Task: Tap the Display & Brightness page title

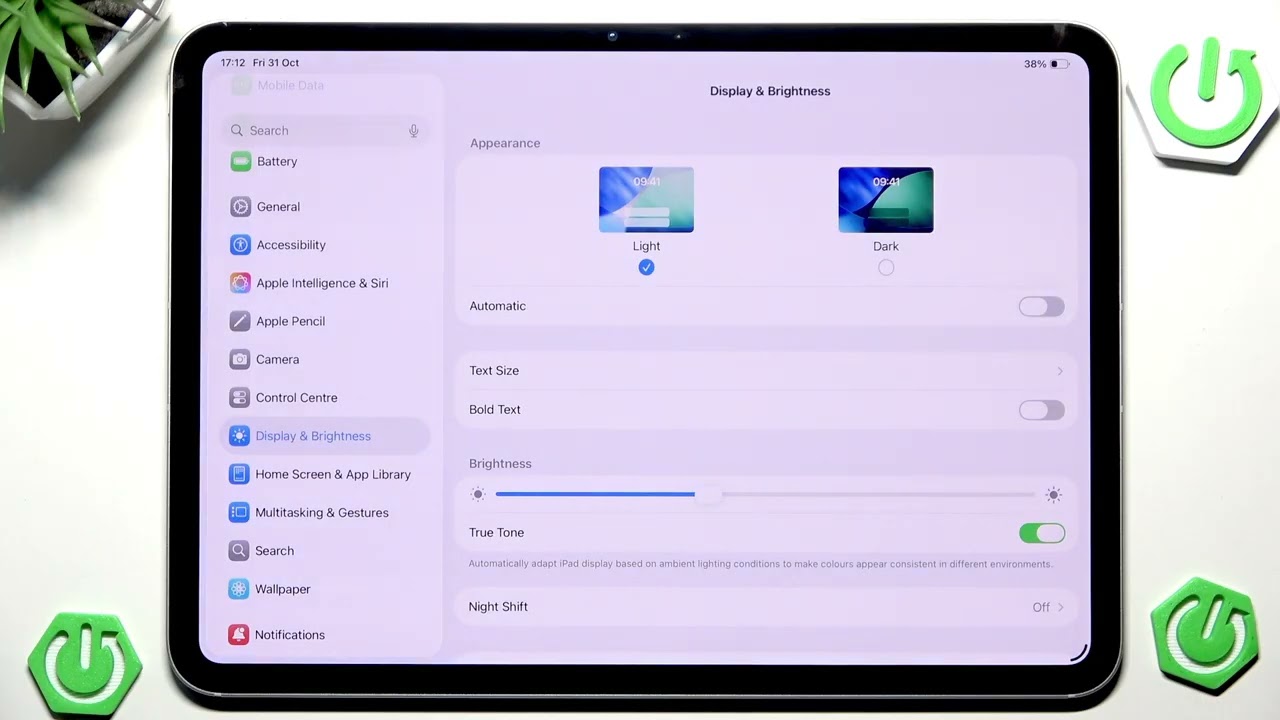Action: 770,91
